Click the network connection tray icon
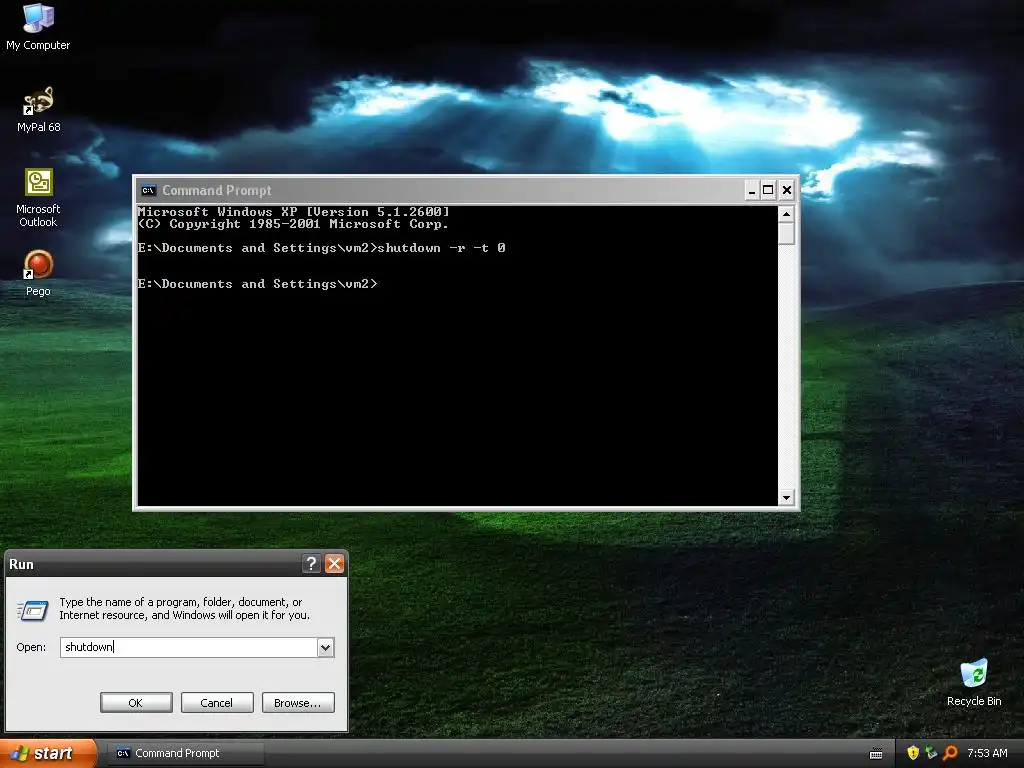The image size is (1024, 768). click(x=931, y=753)
